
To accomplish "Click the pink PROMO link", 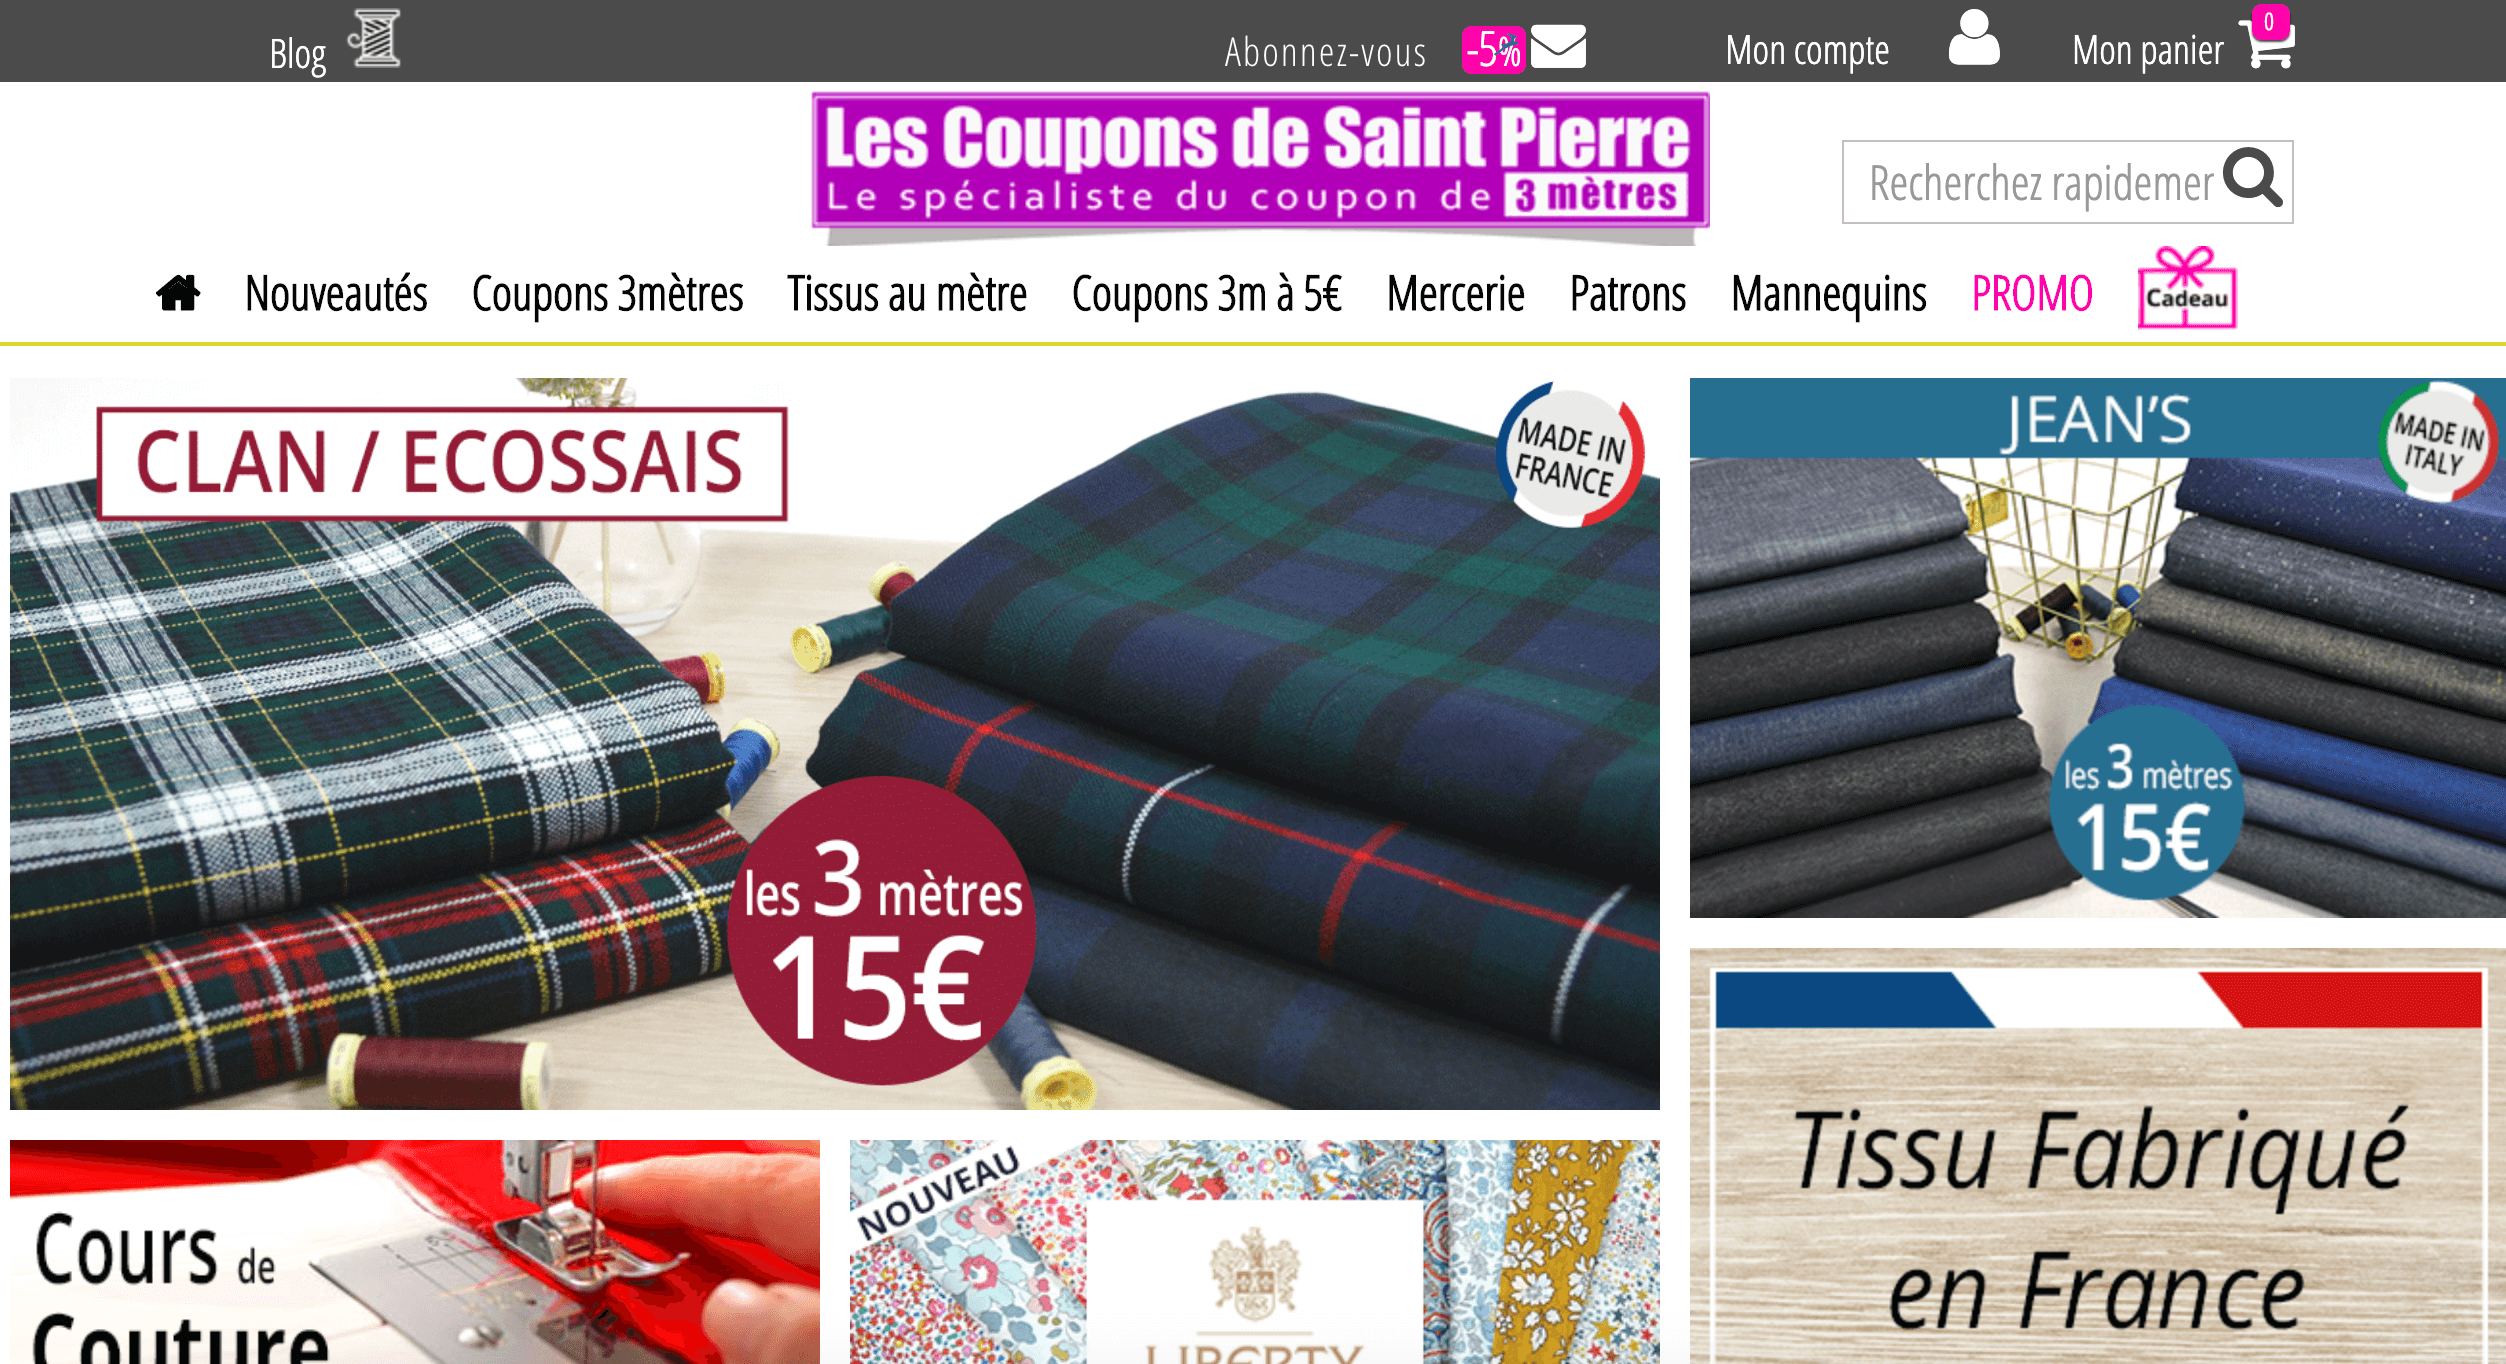I will click(2032, 294).
